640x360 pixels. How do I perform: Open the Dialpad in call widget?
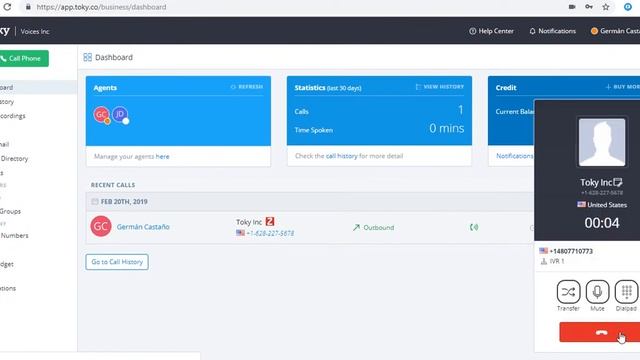(627, 292)
